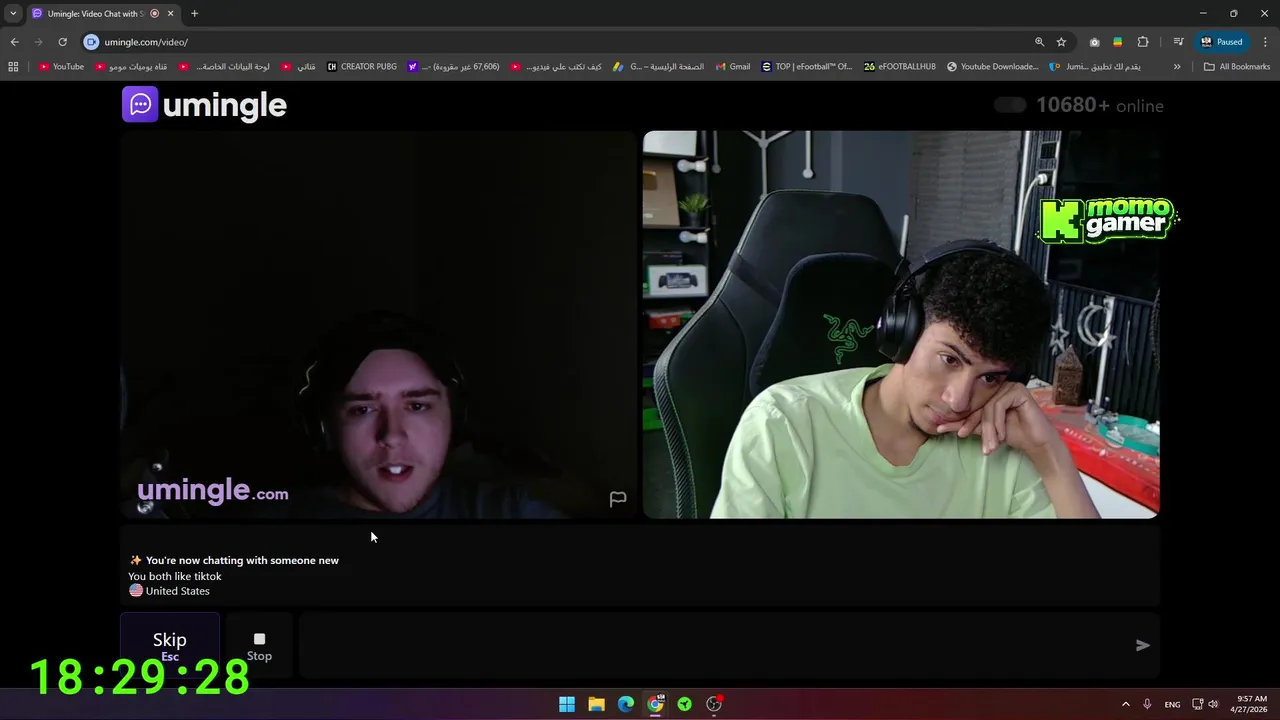Open network settings from the system tray
The image size is (1280, 720).
tap(1198, 704)
